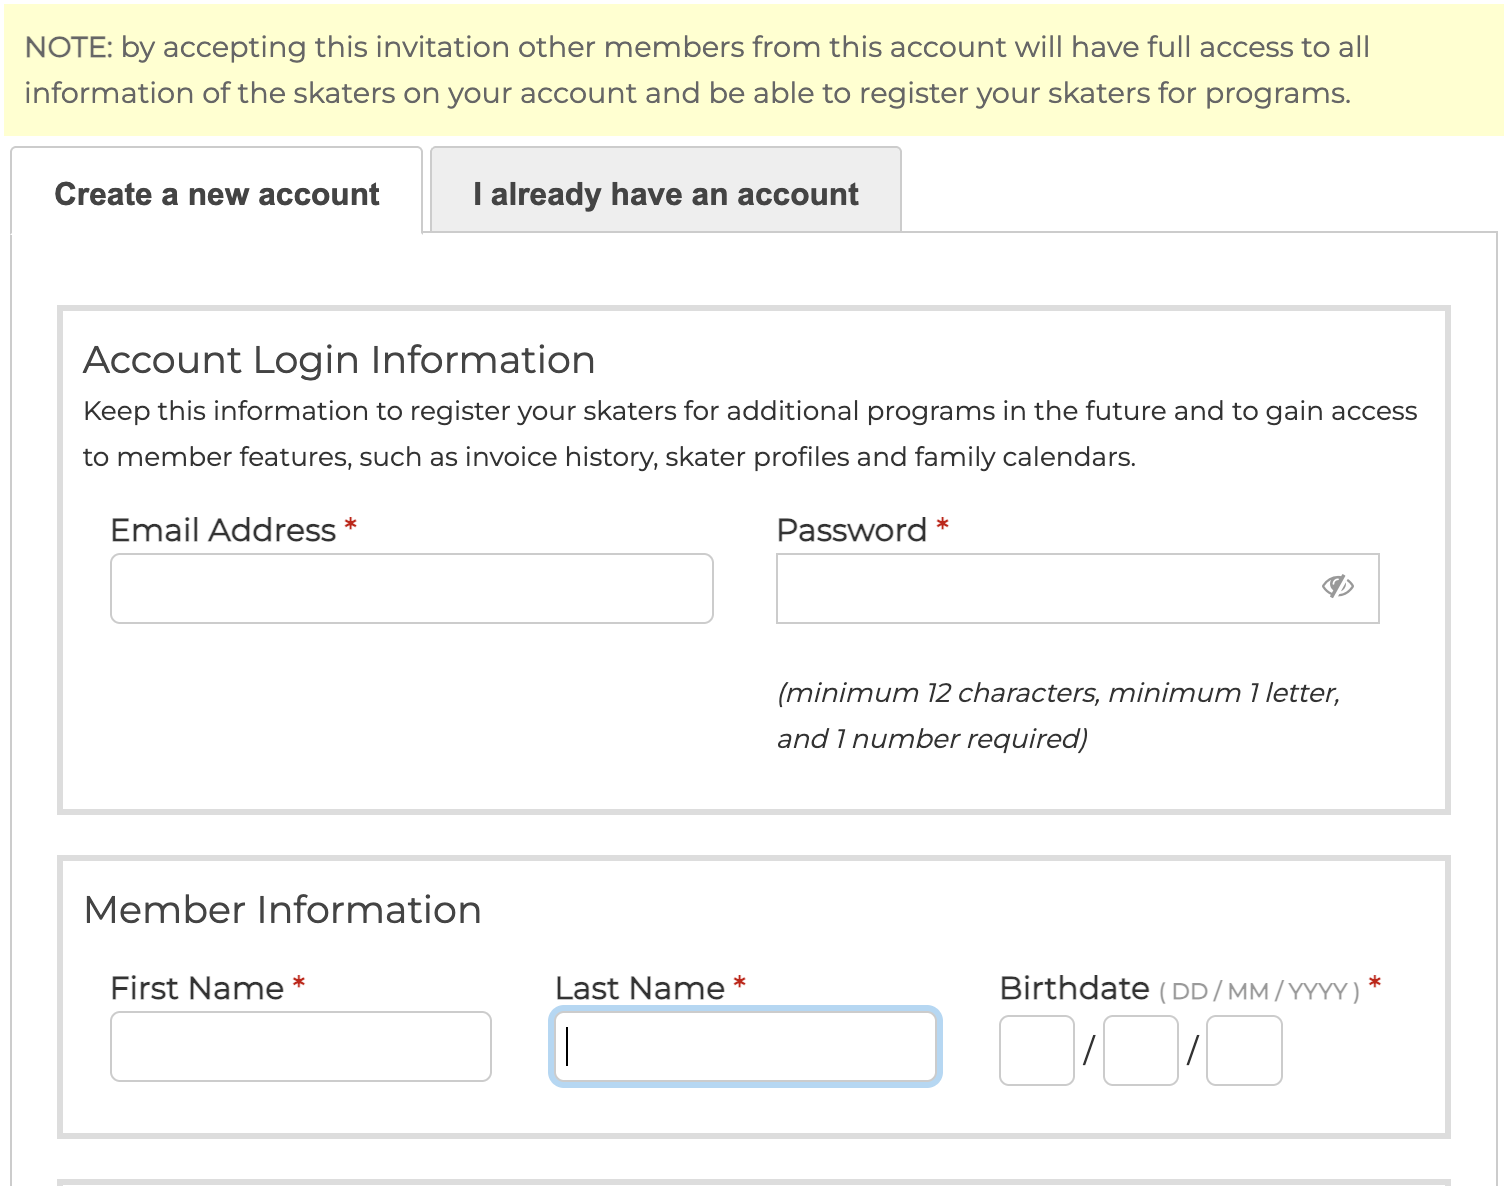Click the yellow NOTE invitation banner
Image resolution: width=1510 pixels, height=1186 pixels.
[x=754, y=70]
